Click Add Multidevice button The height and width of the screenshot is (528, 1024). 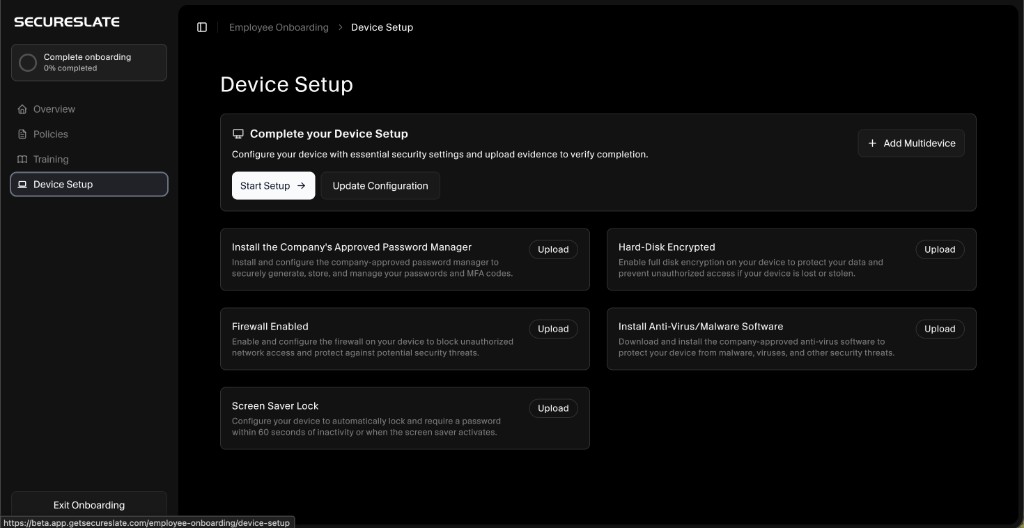coord(911,143)
